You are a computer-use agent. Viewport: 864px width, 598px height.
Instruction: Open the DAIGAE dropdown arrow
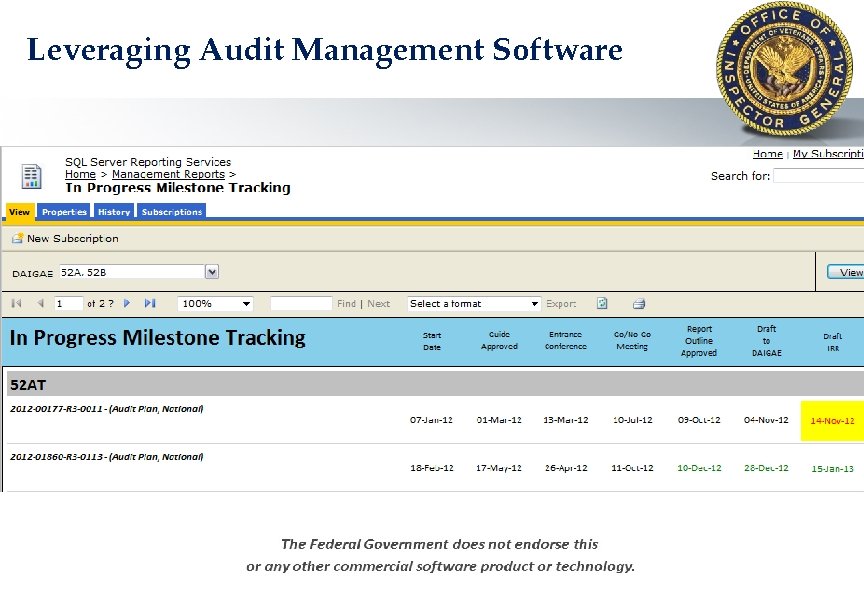pos(212,272)
